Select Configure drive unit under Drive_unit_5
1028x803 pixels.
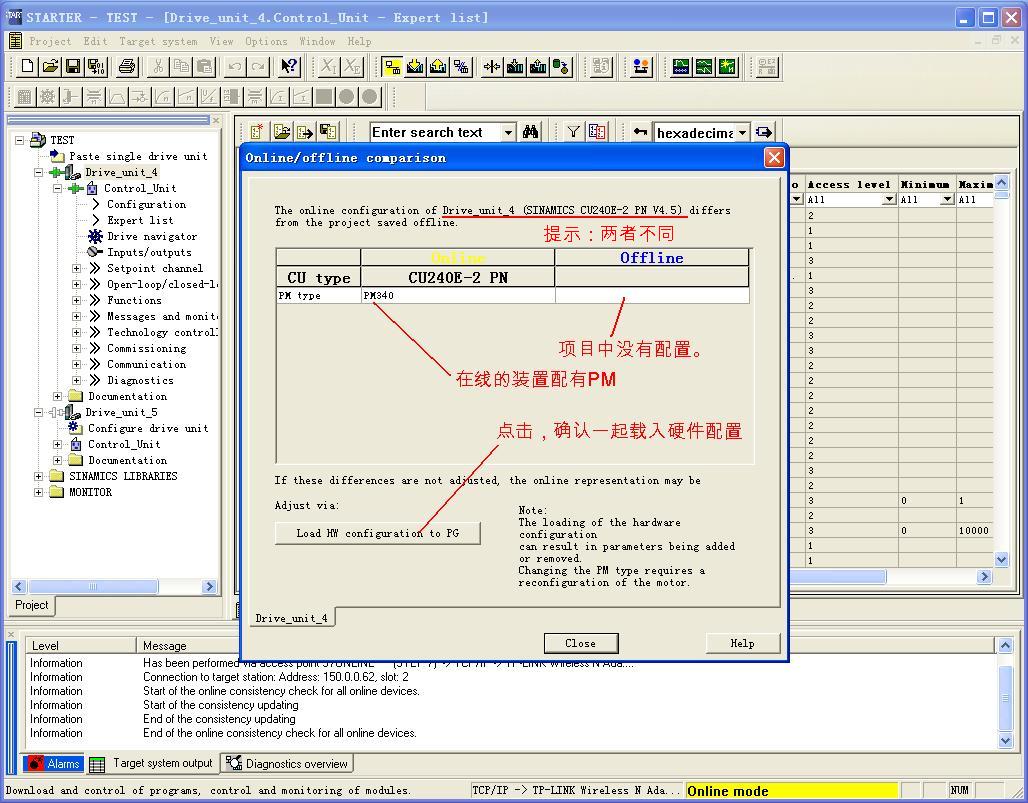pyautogui.click(x=148, y=428)
